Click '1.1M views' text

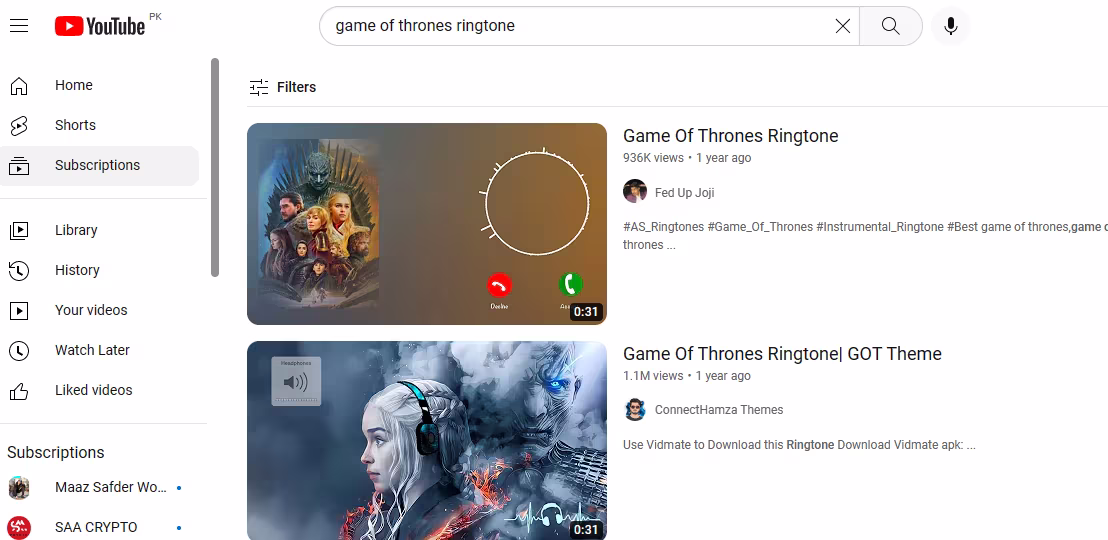point(653,375)
